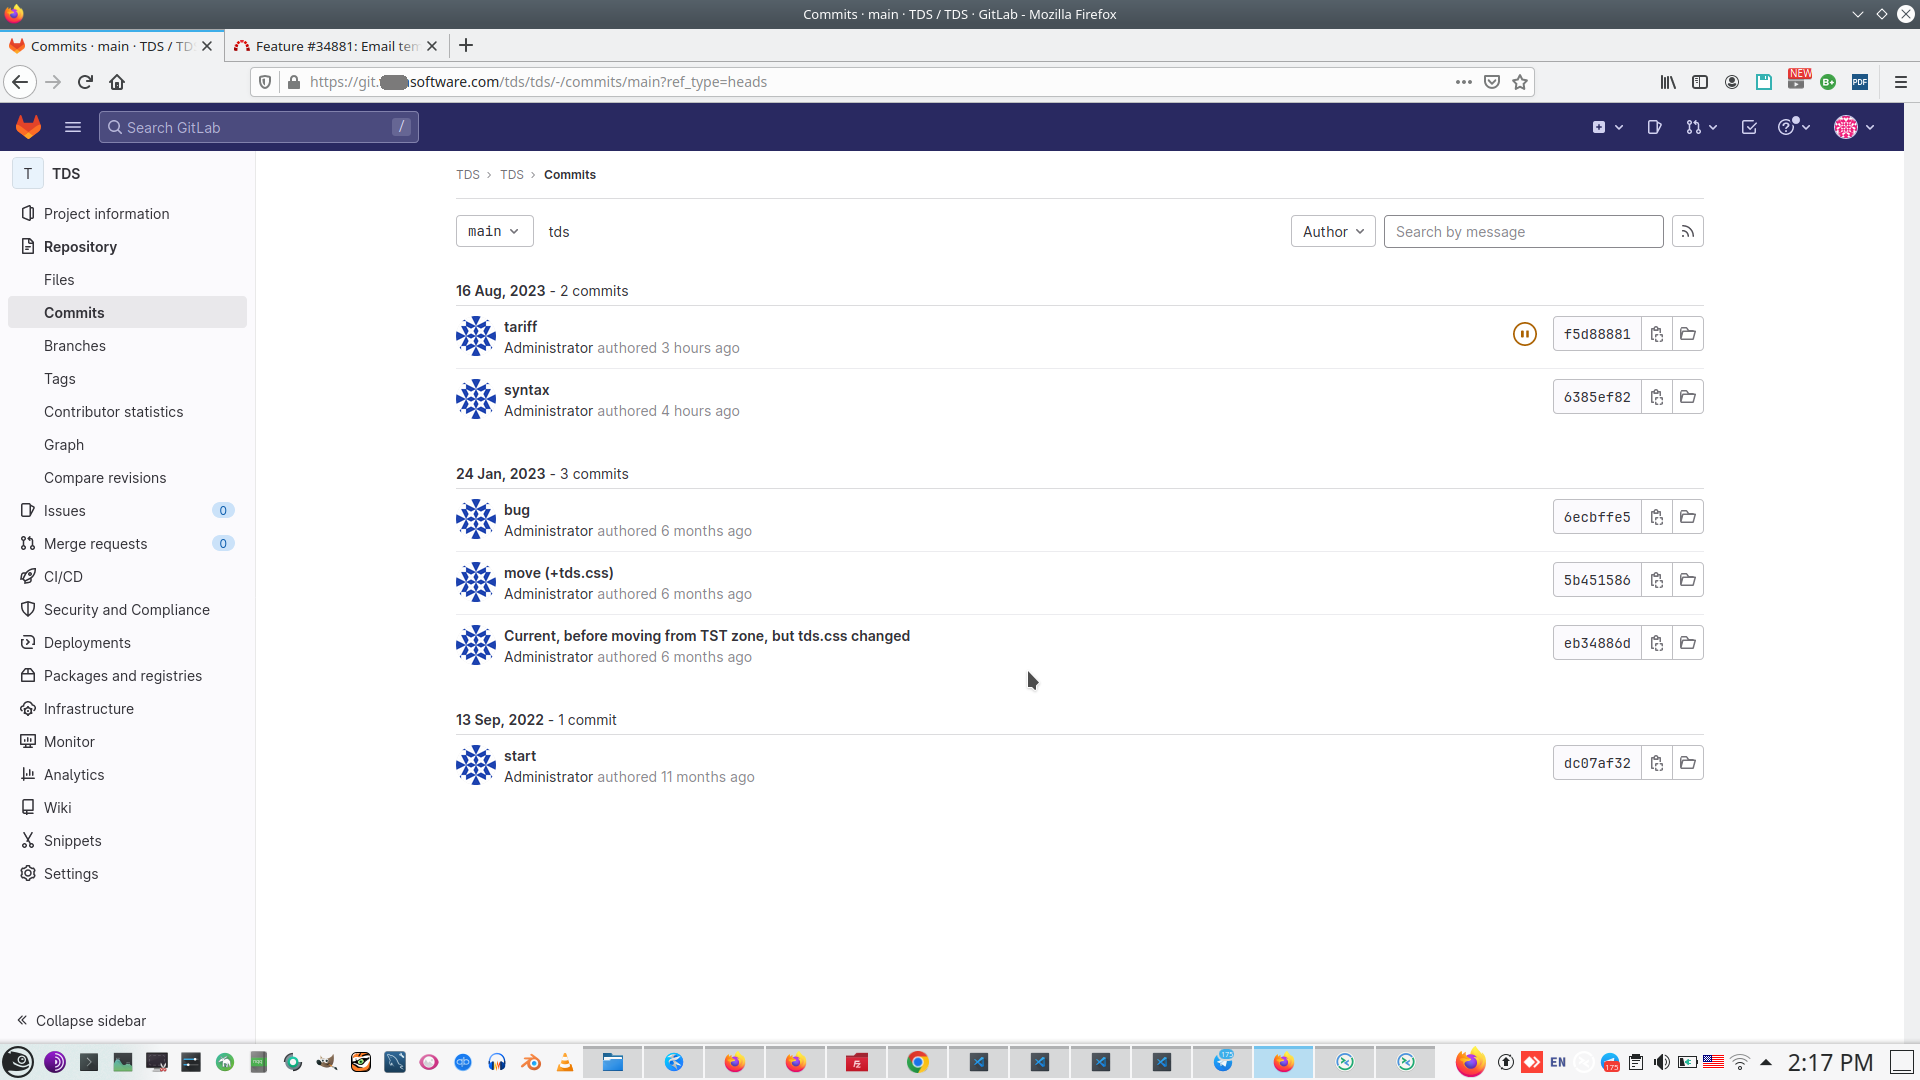This screenshot has width=1920, height=1080.
Task: Open commits RSS feed icon
Action: click(x=1688, y=232)
